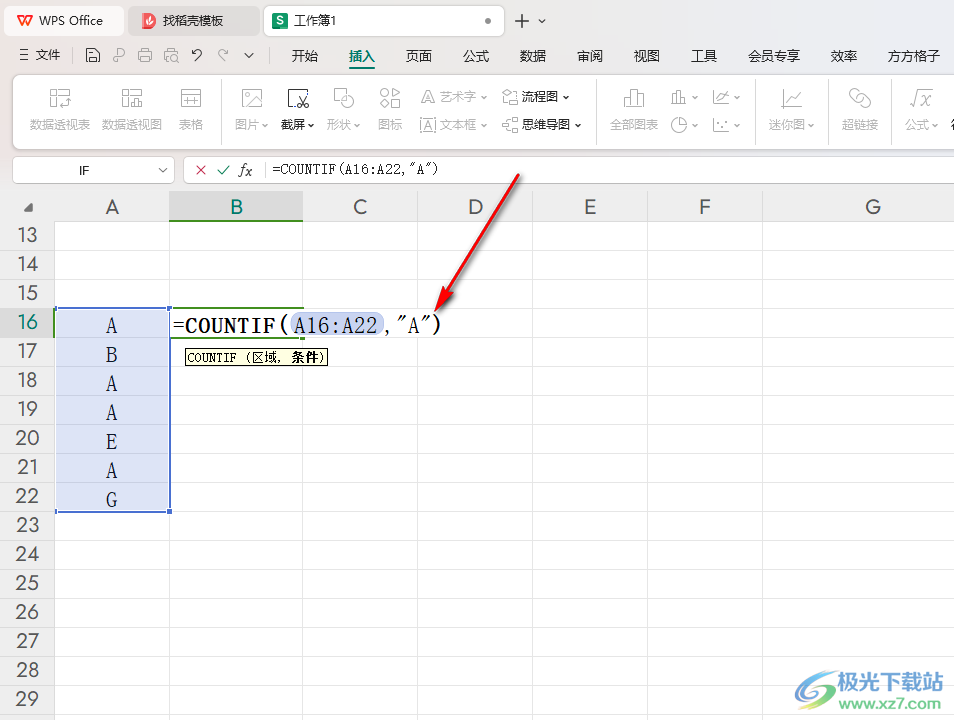Switch to the 公式 ribbon tab
This screenshot has width=954, height=720.
476,56
